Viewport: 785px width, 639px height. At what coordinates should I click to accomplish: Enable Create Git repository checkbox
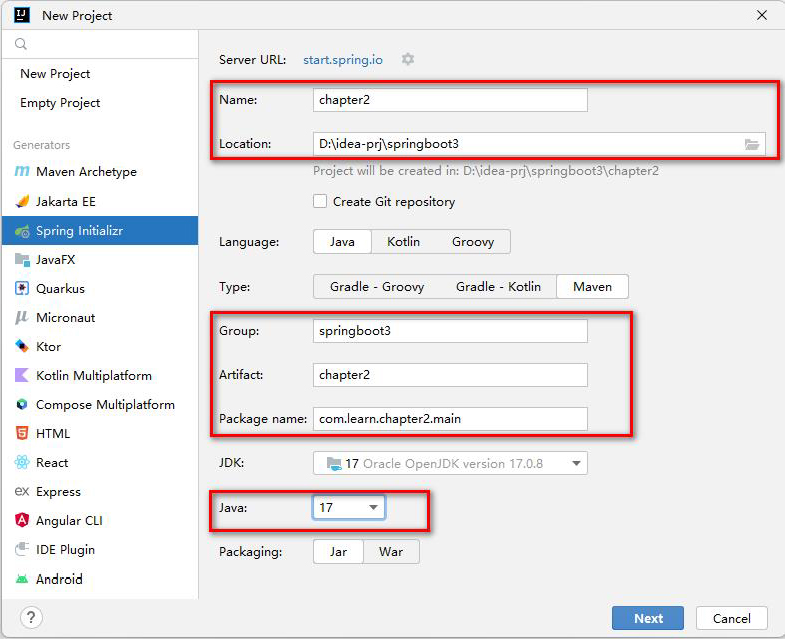point(320,201)
